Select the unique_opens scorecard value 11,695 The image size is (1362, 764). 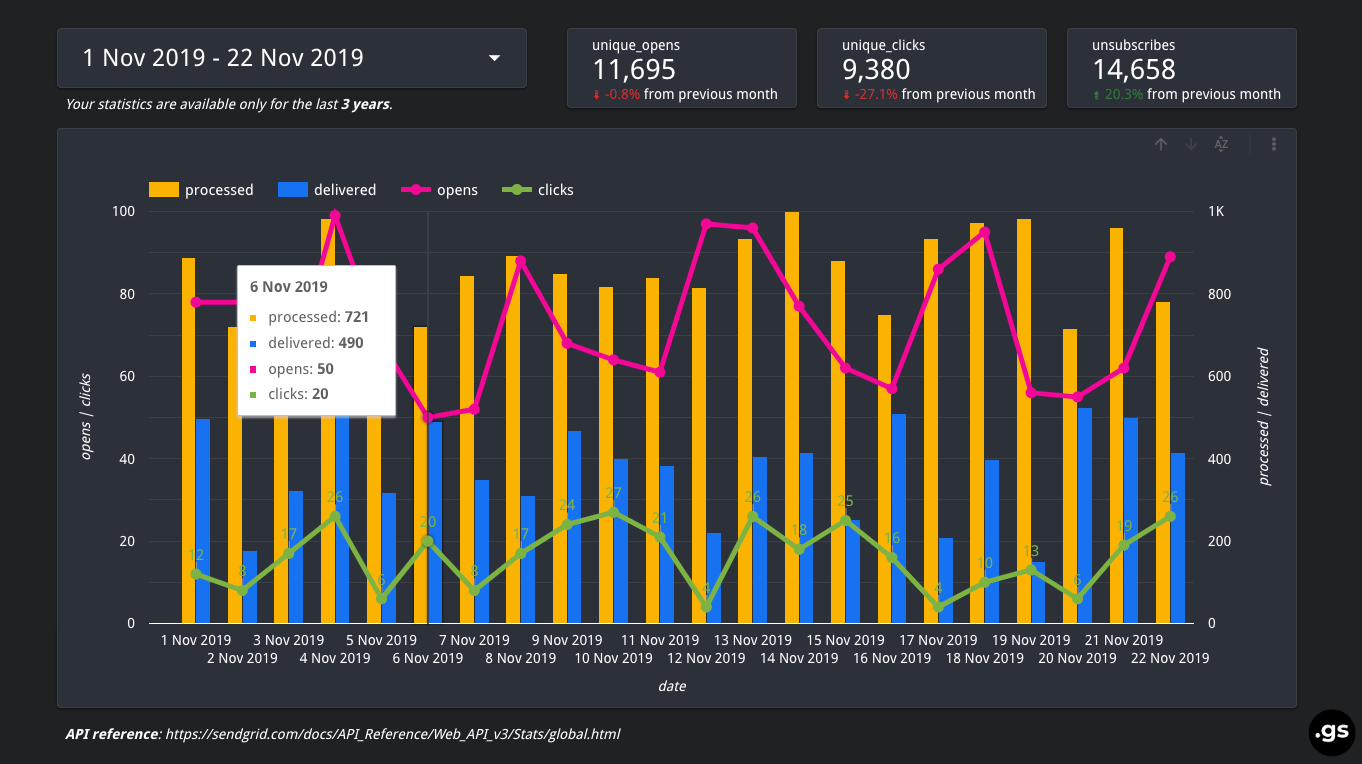pyautogui.click(x=634, y=69)
